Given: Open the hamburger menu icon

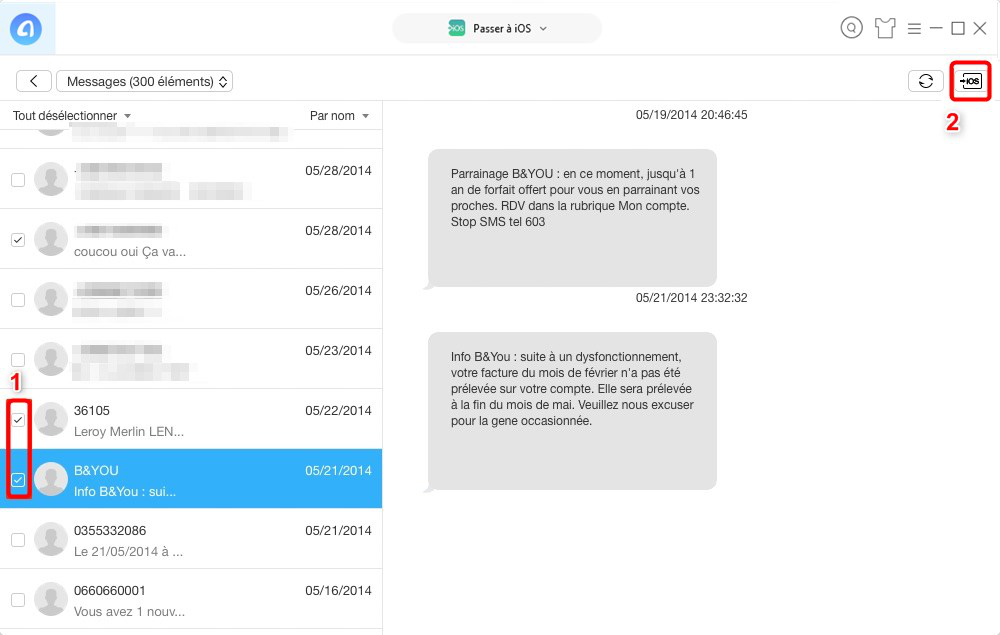Looking at the screenshot, I should tap(915, 27).
